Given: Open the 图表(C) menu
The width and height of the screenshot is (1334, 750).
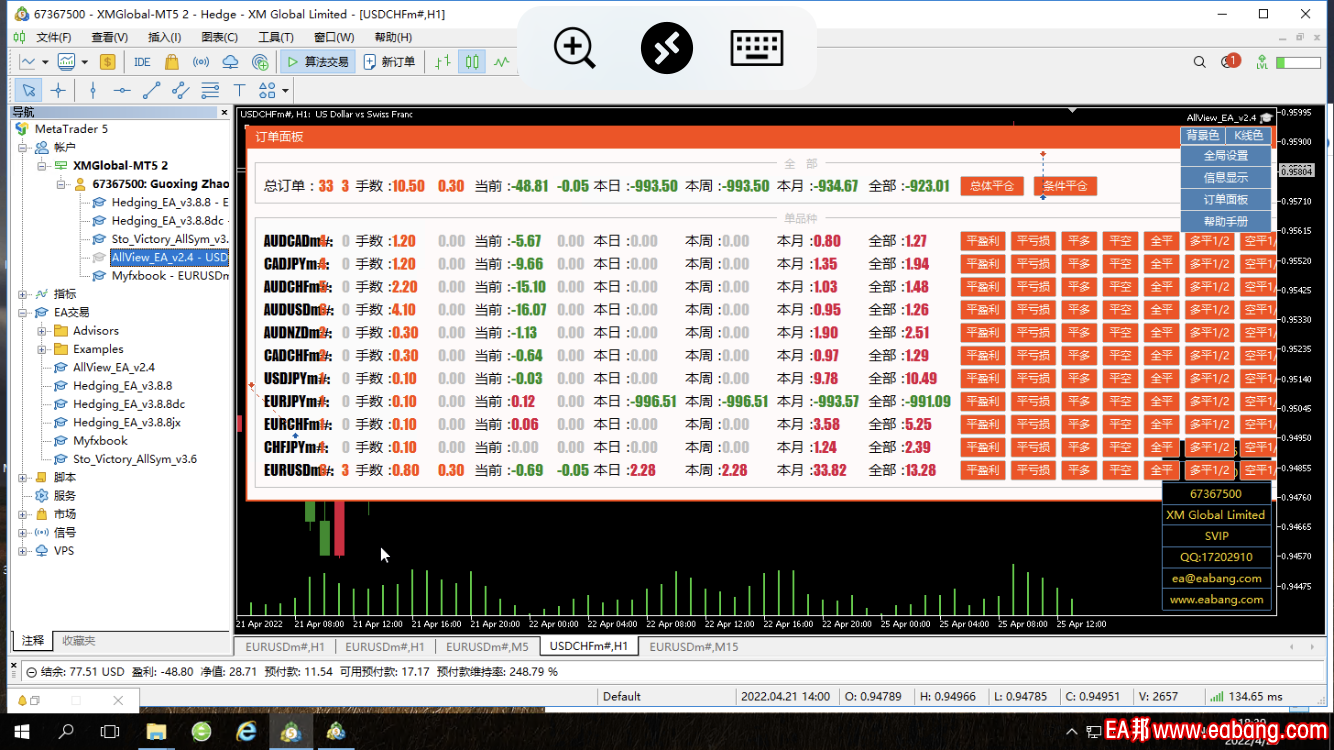Looking at the screenshot, I should point(219,37).
